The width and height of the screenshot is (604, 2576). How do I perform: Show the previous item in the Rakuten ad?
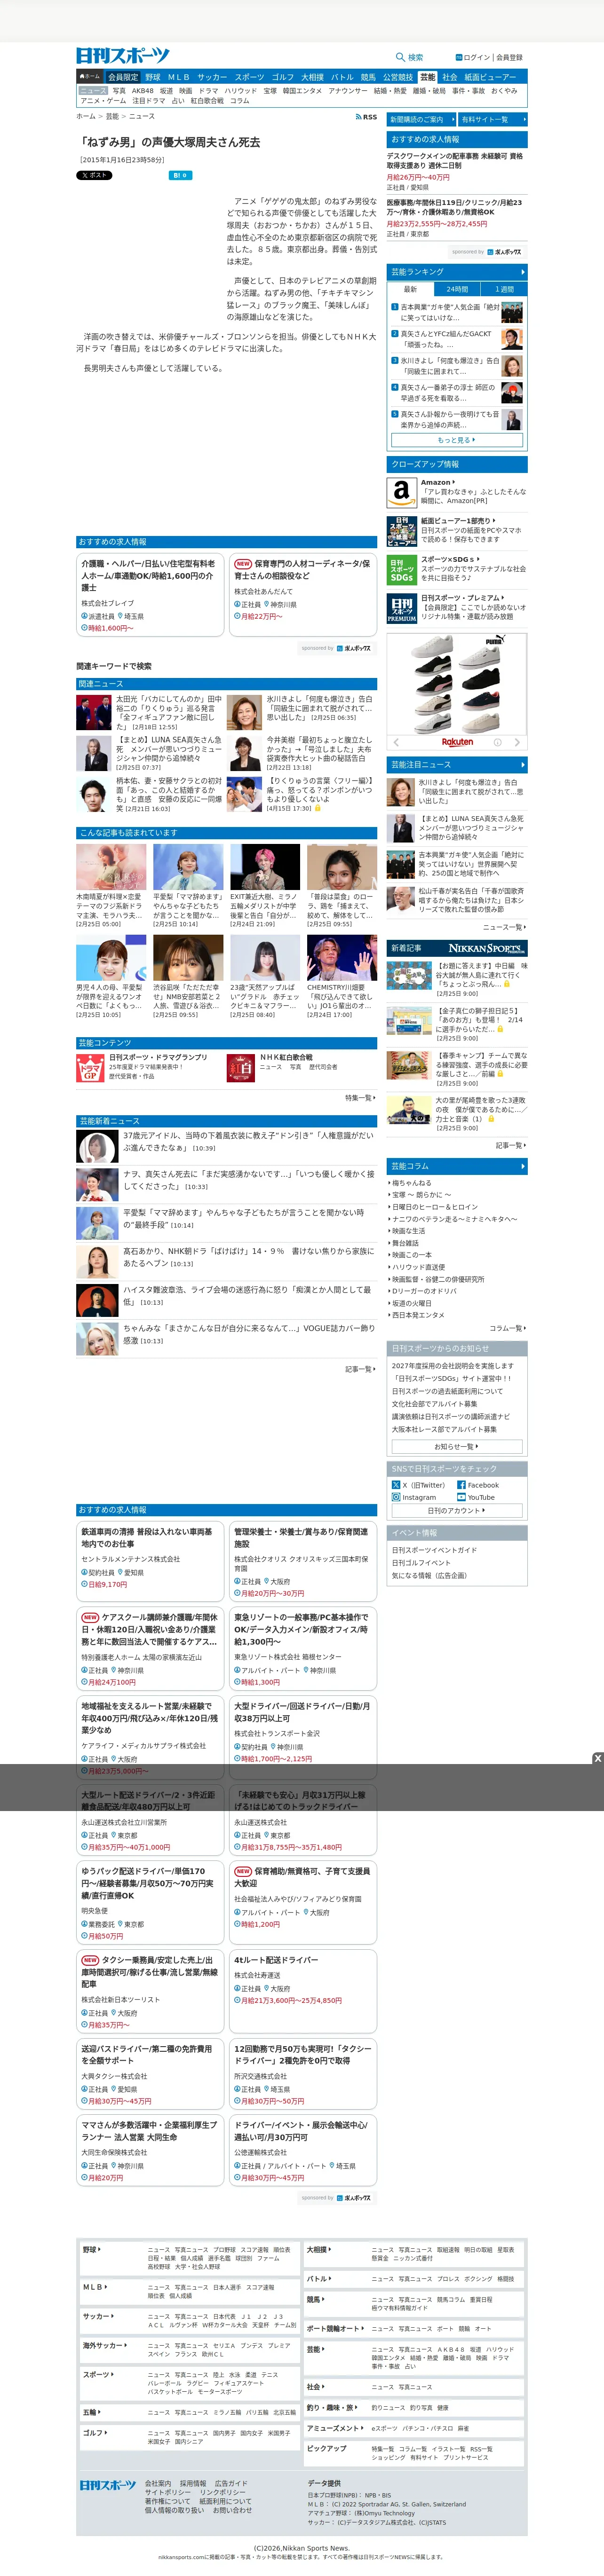point(396,742)
